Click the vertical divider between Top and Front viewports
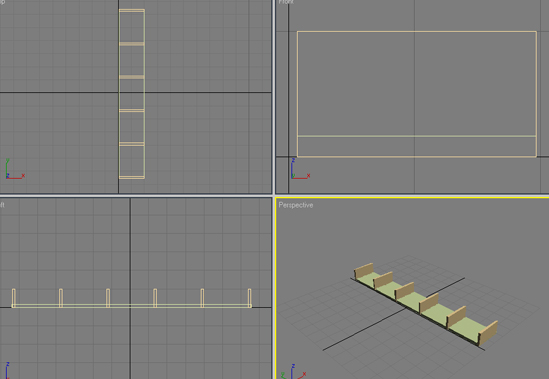The height and width of the screenshot is (379, 549). click(273, 96)
